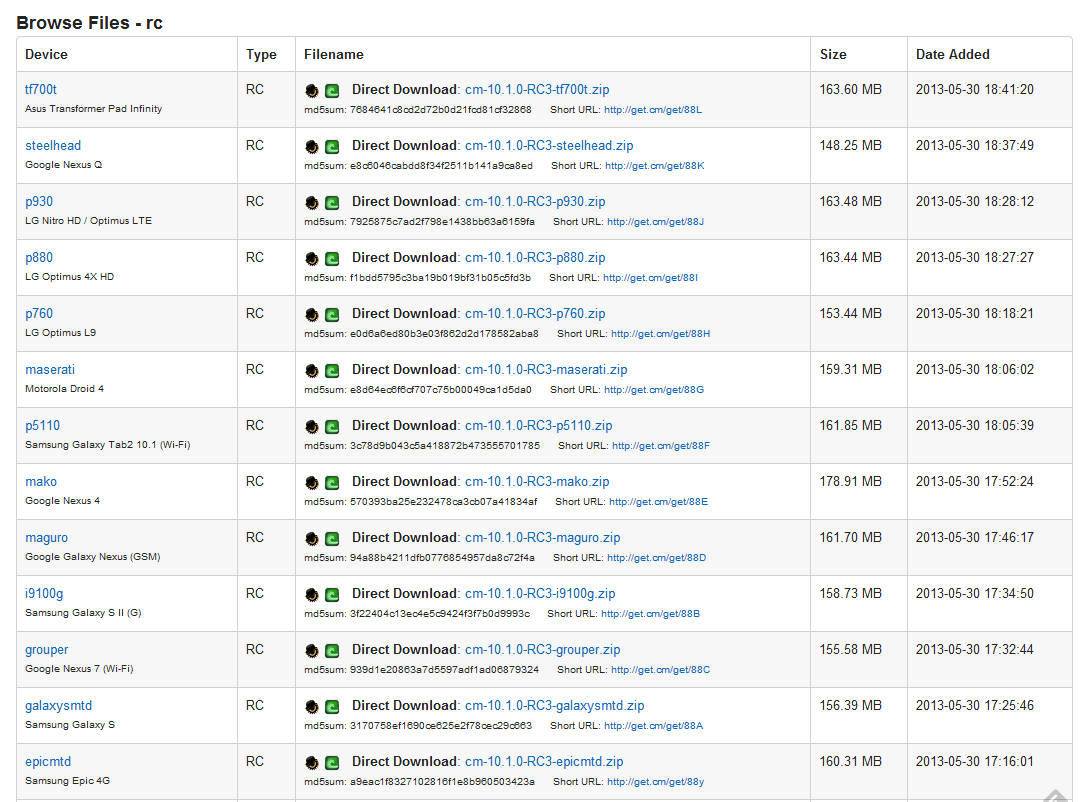
Task: Download cm-10.1.0-RC3-steelhead.zip
Action: click(549, 146)
